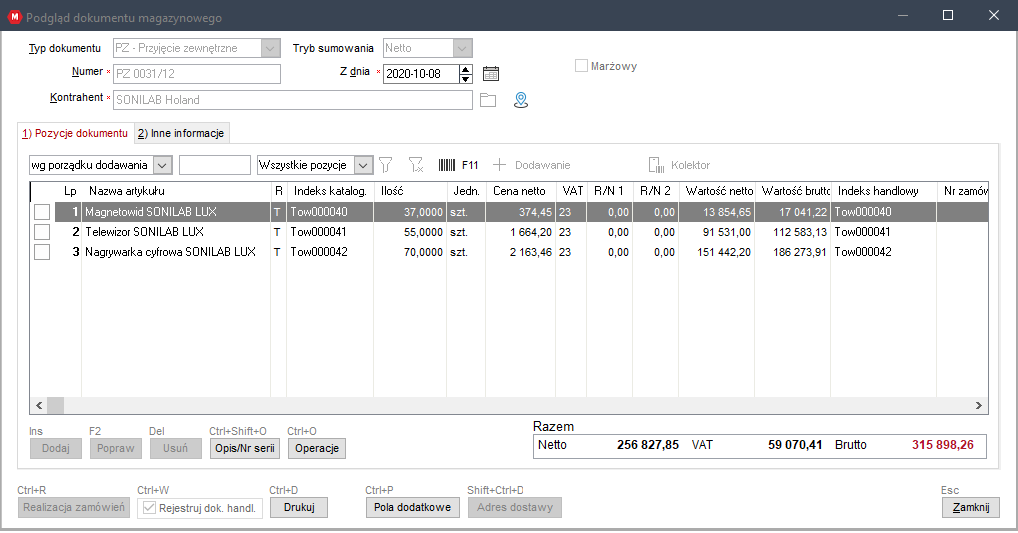The width and height of the screenshot is (1018, 533).
Task: Open the calendar date picker icon
Action: (x=491, y=74)
